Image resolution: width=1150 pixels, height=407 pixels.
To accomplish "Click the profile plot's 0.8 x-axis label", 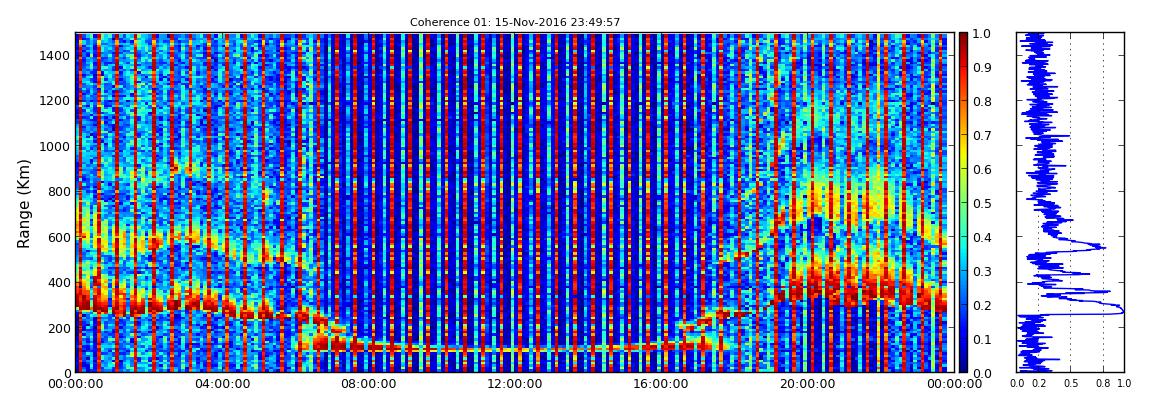I will pyautogui.click(x=1103, y=384).
